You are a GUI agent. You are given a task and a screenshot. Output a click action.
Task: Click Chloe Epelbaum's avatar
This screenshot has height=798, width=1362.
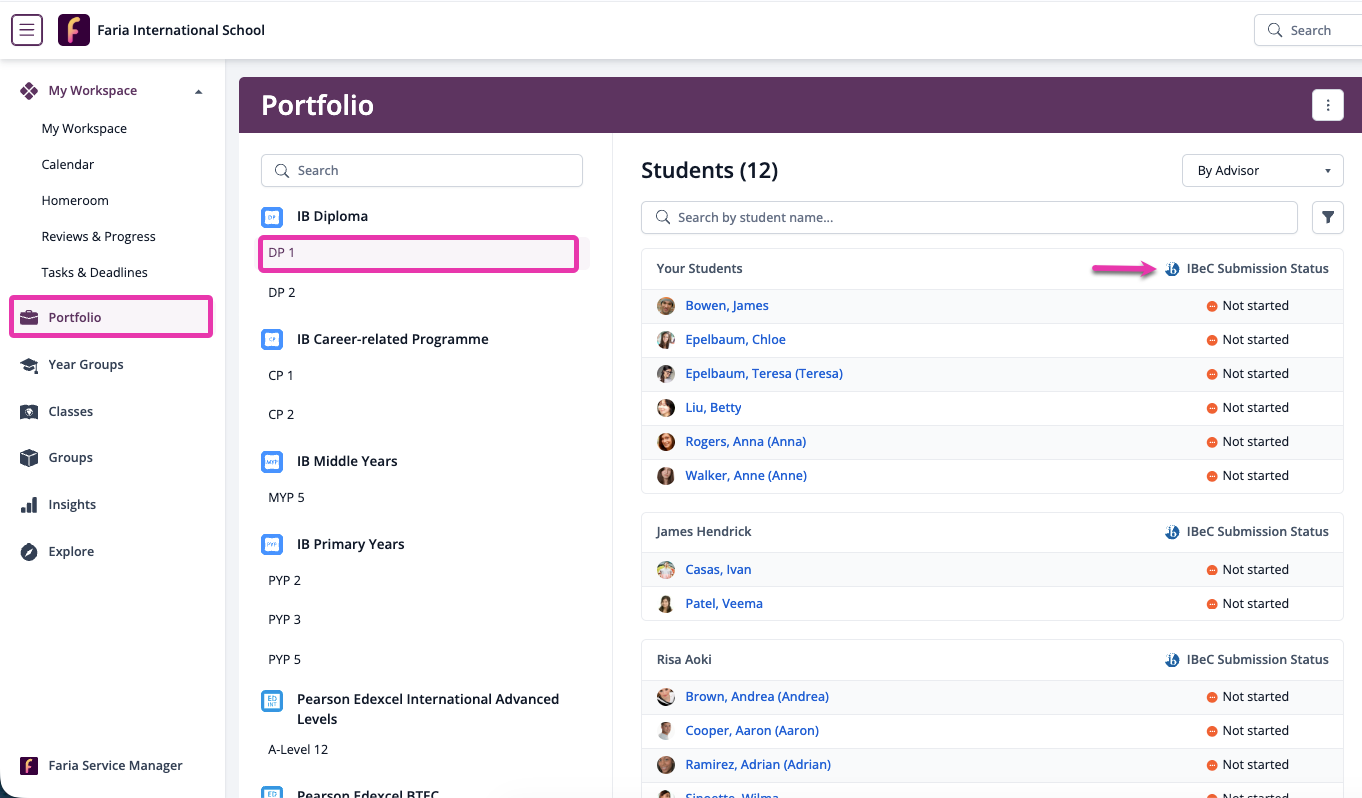pos(666,340)
